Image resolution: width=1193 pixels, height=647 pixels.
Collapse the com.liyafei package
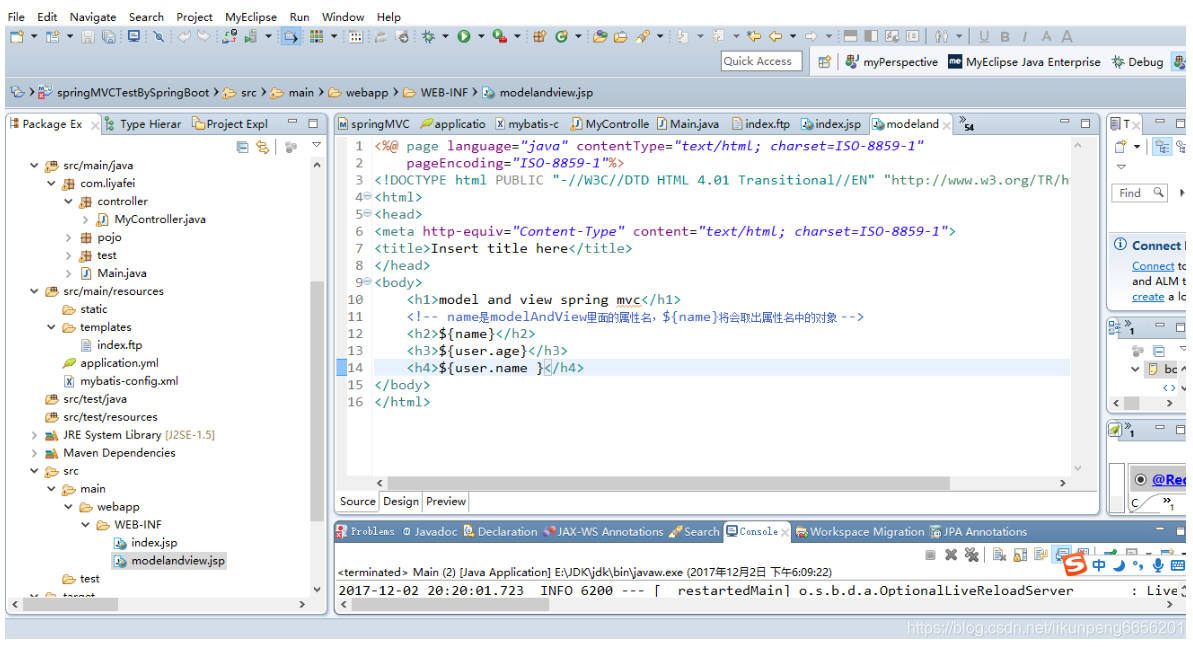coord(51,183)
